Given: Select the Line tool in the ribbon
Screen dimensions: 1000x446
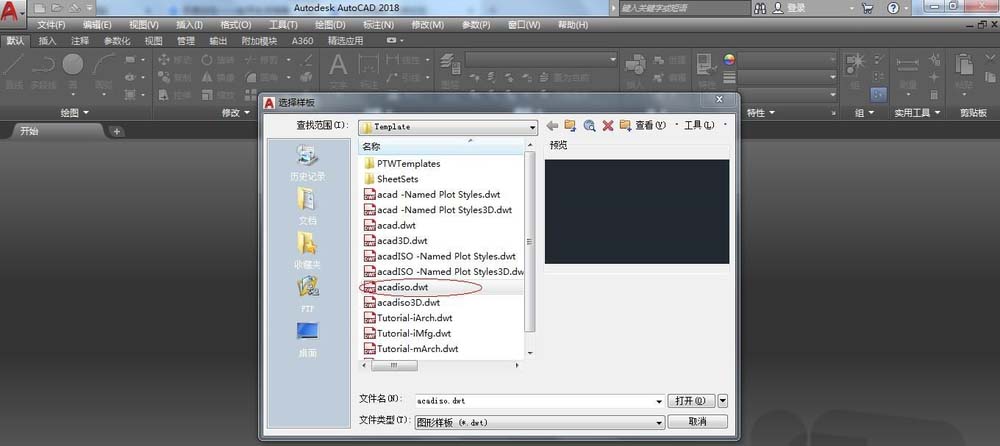Looking at the screenshot, I should pos(13,72).
